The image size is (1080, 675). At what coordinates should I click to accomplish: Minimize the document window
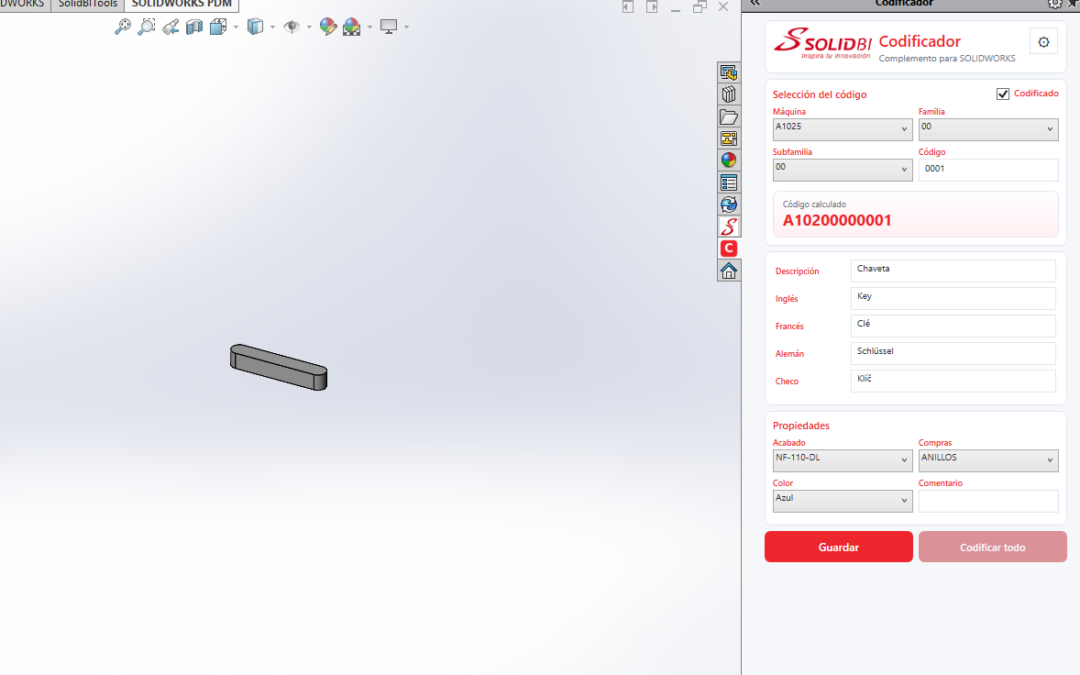676,8
